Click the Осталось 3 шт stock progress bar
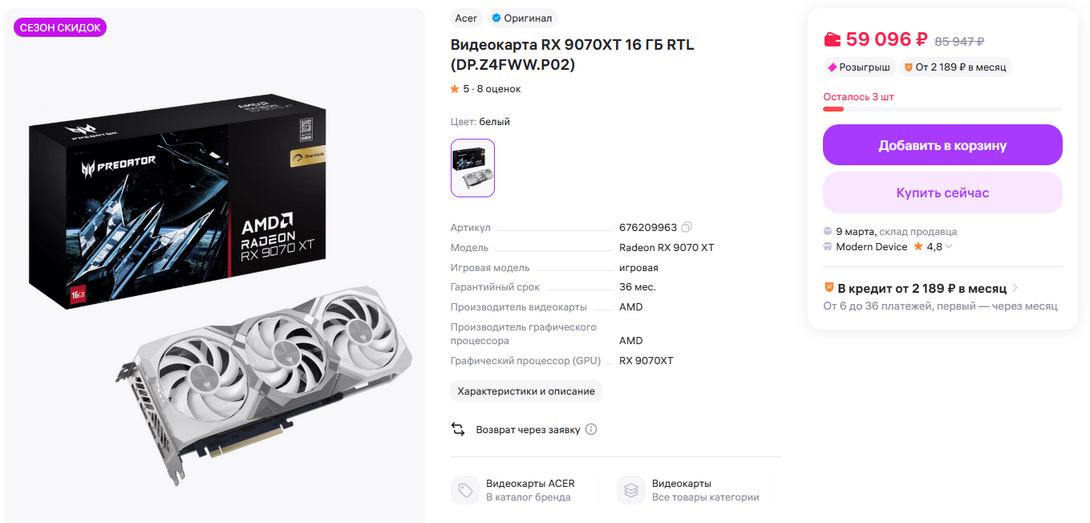This screenshot has width=1090, height=523. click(943, 109)
